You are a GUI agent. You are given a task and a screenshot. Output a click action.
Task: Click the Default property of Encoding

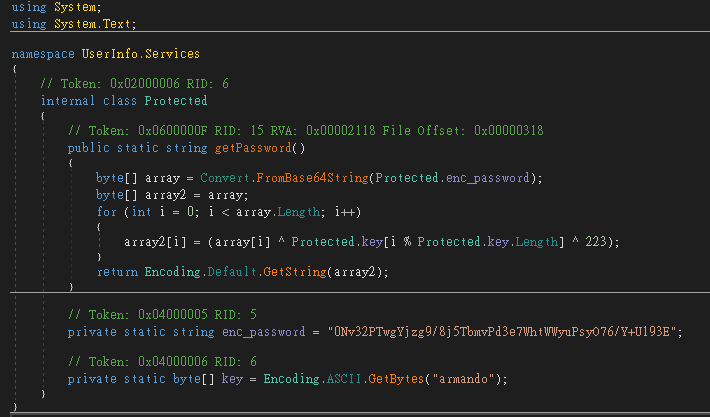pyautogui.click(x=232, y=272)
